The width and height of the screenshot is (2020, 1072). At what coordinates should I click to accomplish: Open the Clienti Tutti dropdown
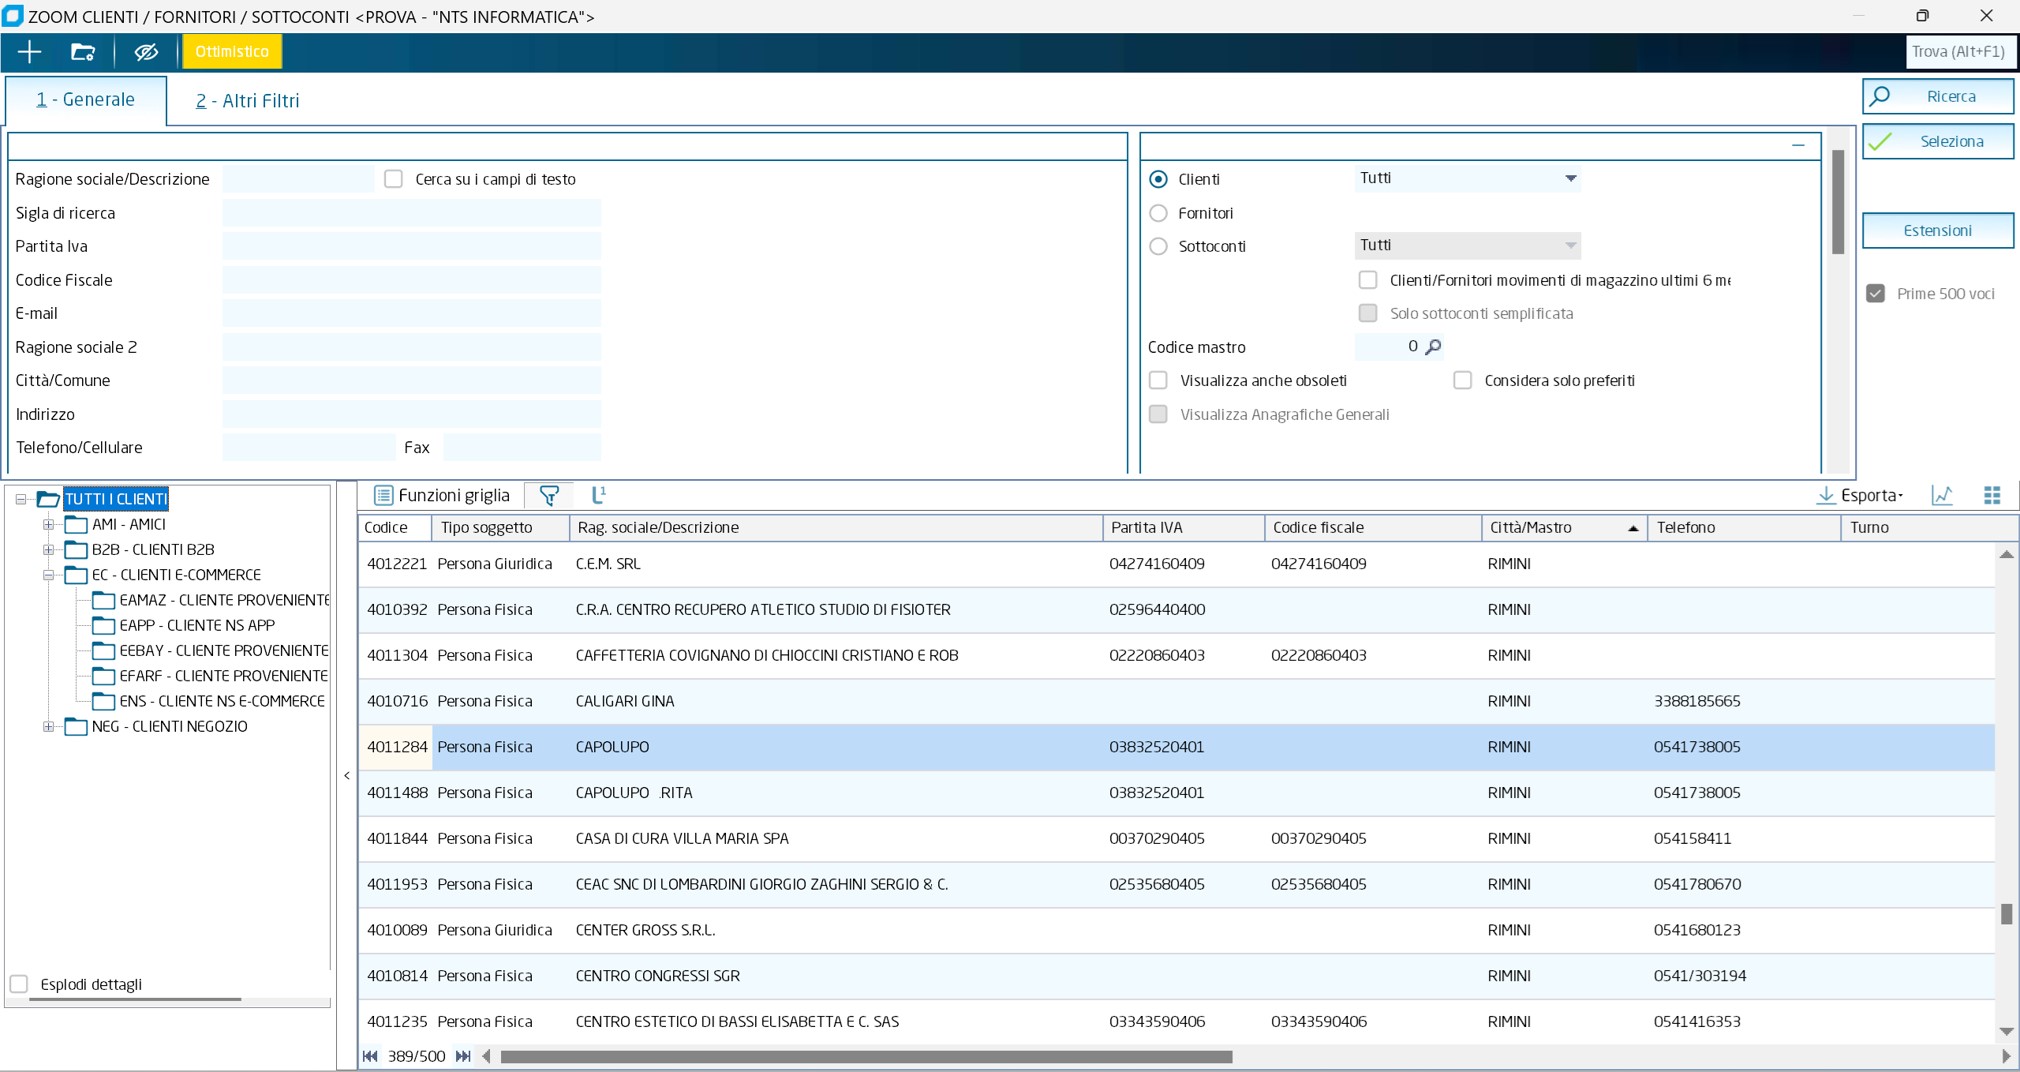coord(1570,179)
